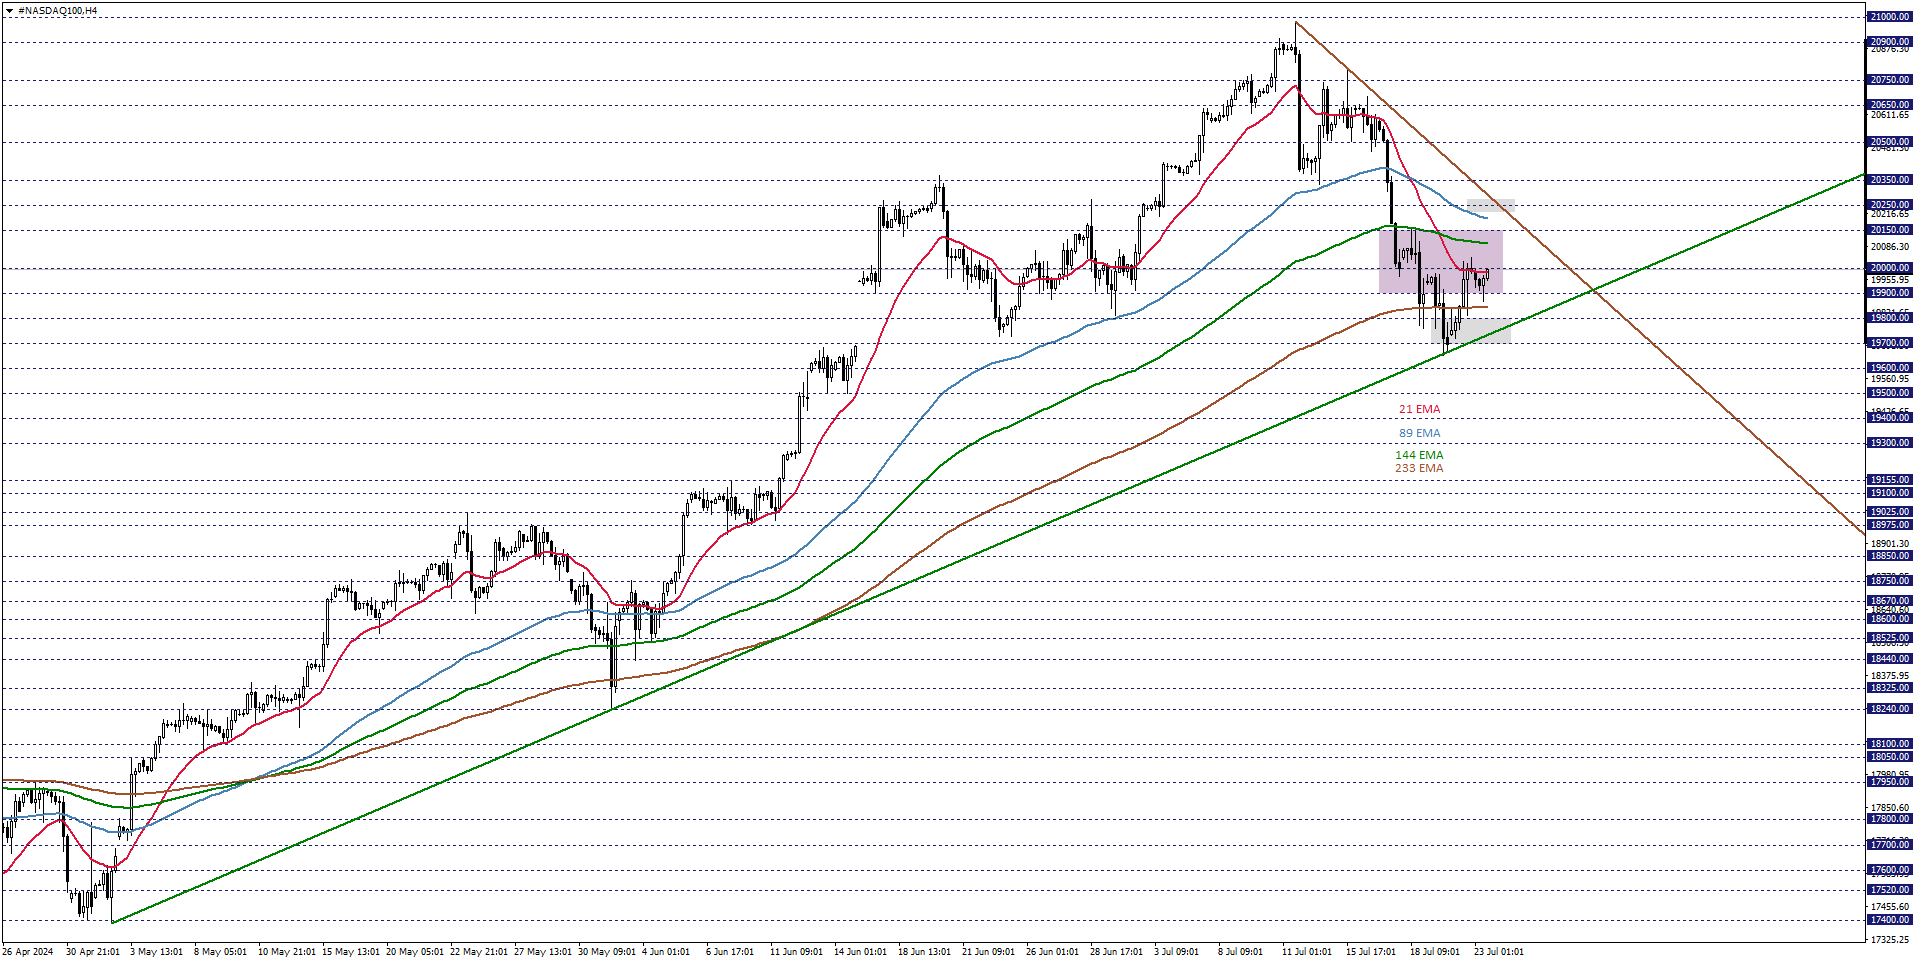Select the 20500.00 level price tag
Screen dimensions: 1916x963
pos(1889,142)
